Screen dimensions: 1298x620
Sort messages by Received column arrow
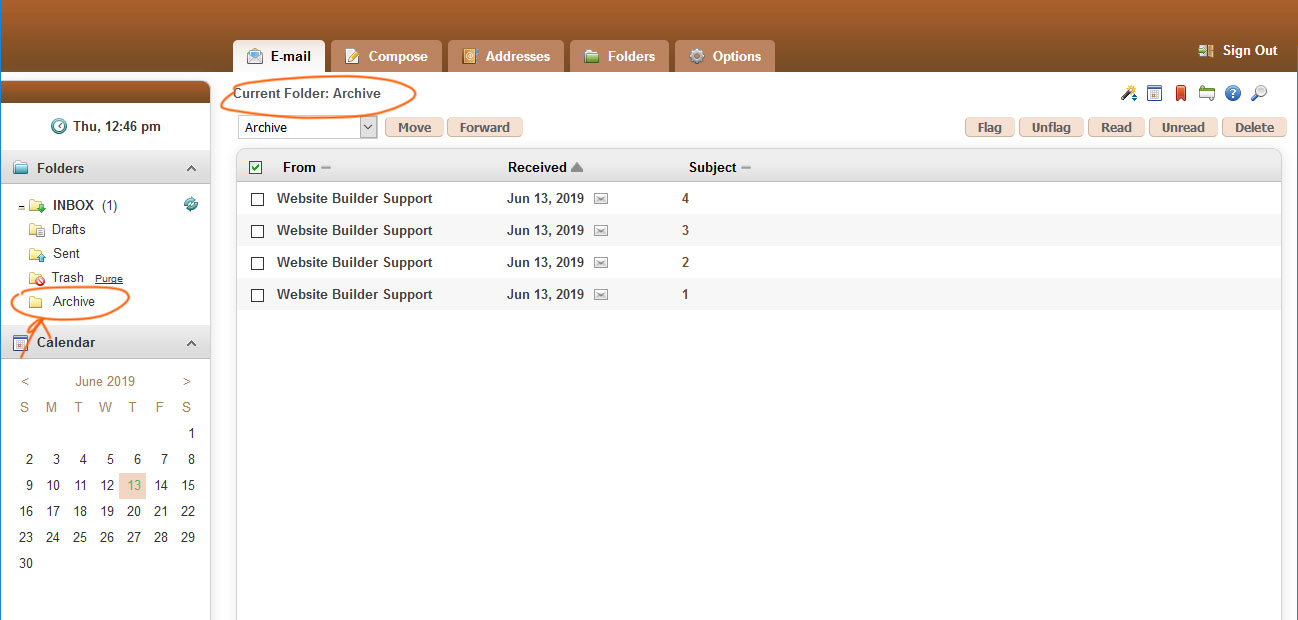point(577,168)
